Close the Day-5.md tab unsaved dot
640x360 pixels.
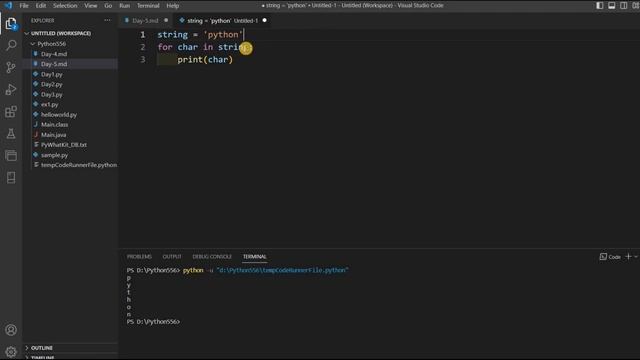pyautogui.click(x=166, y=20)
